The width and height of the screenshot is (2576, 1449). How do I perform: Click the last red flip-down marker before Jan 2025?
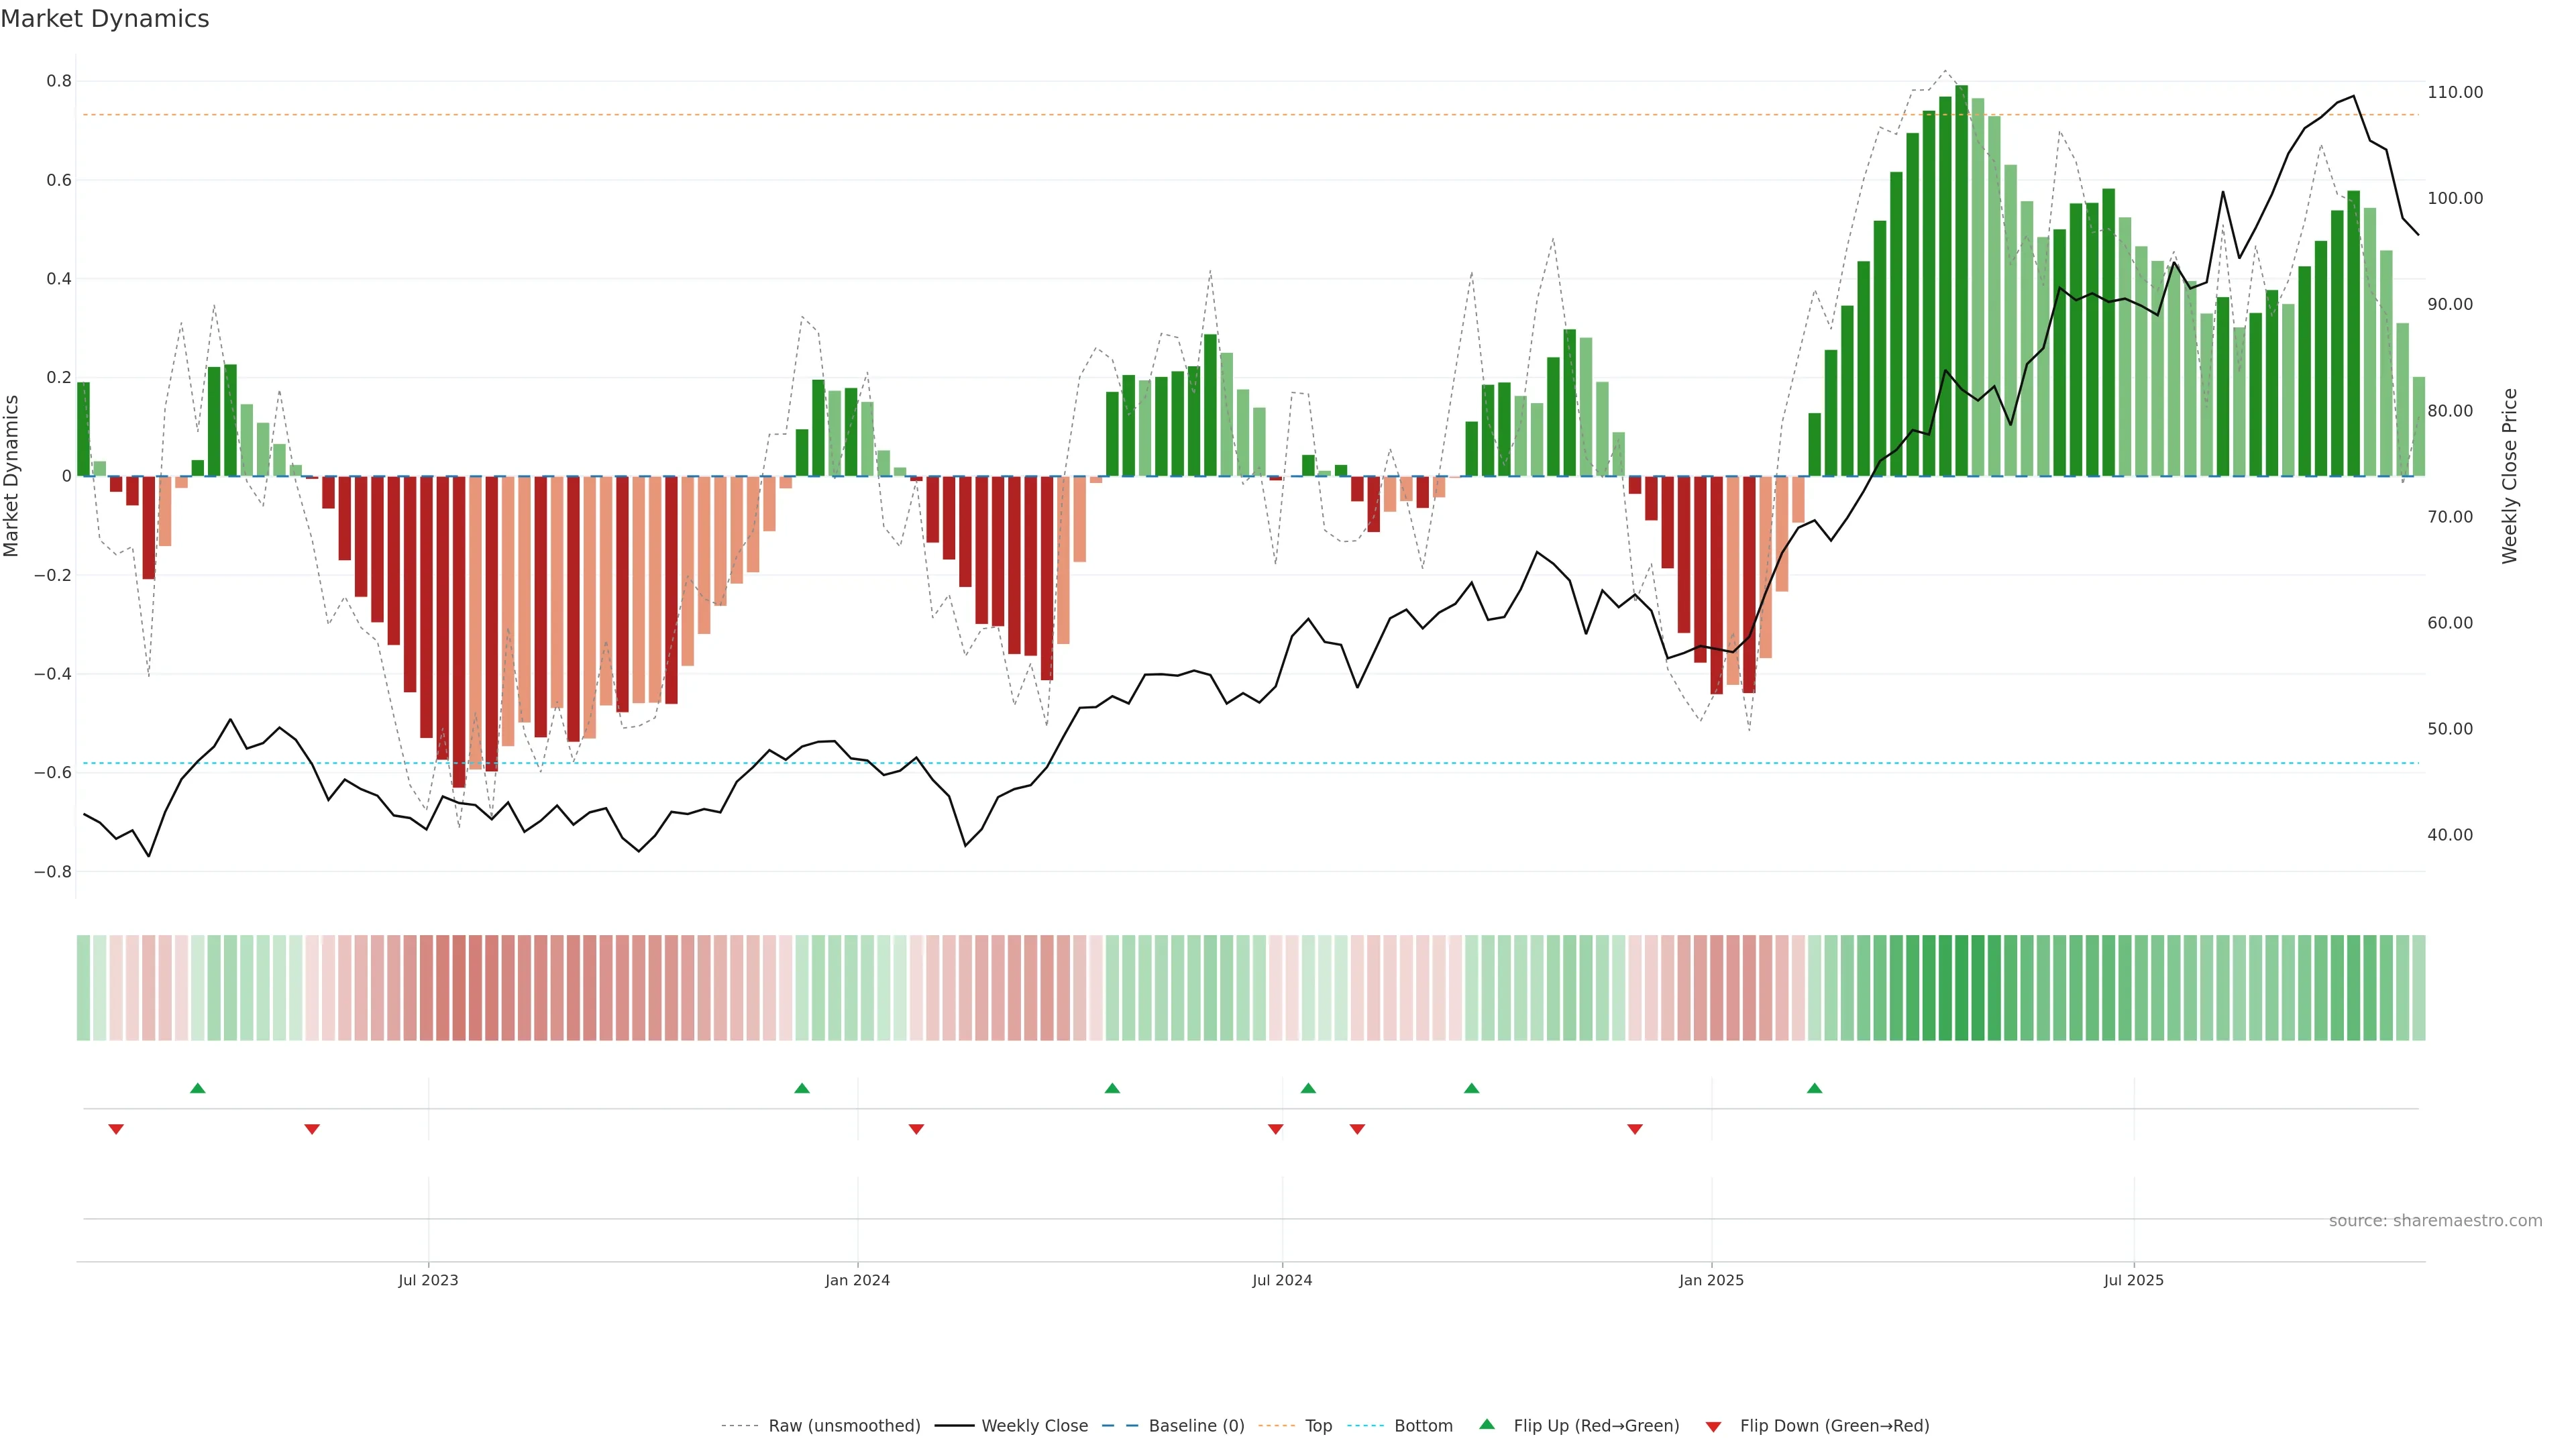(1635, 1129)
